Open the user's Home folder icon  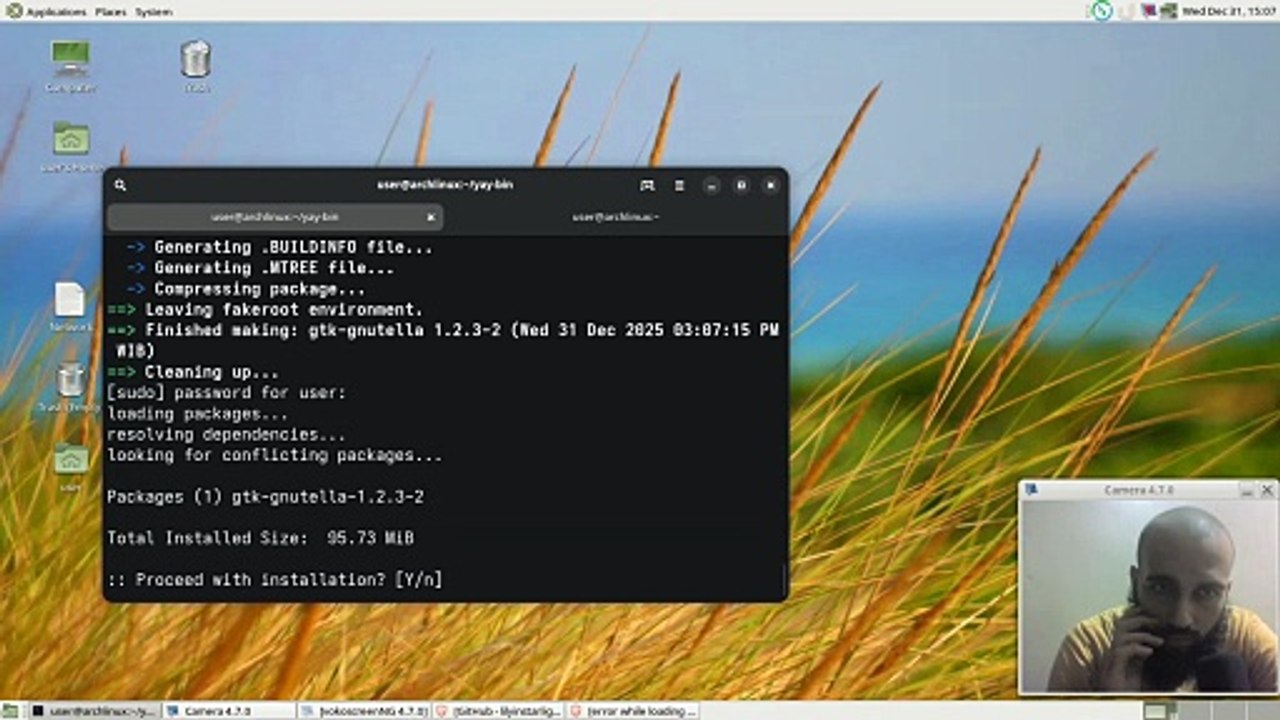71,146
